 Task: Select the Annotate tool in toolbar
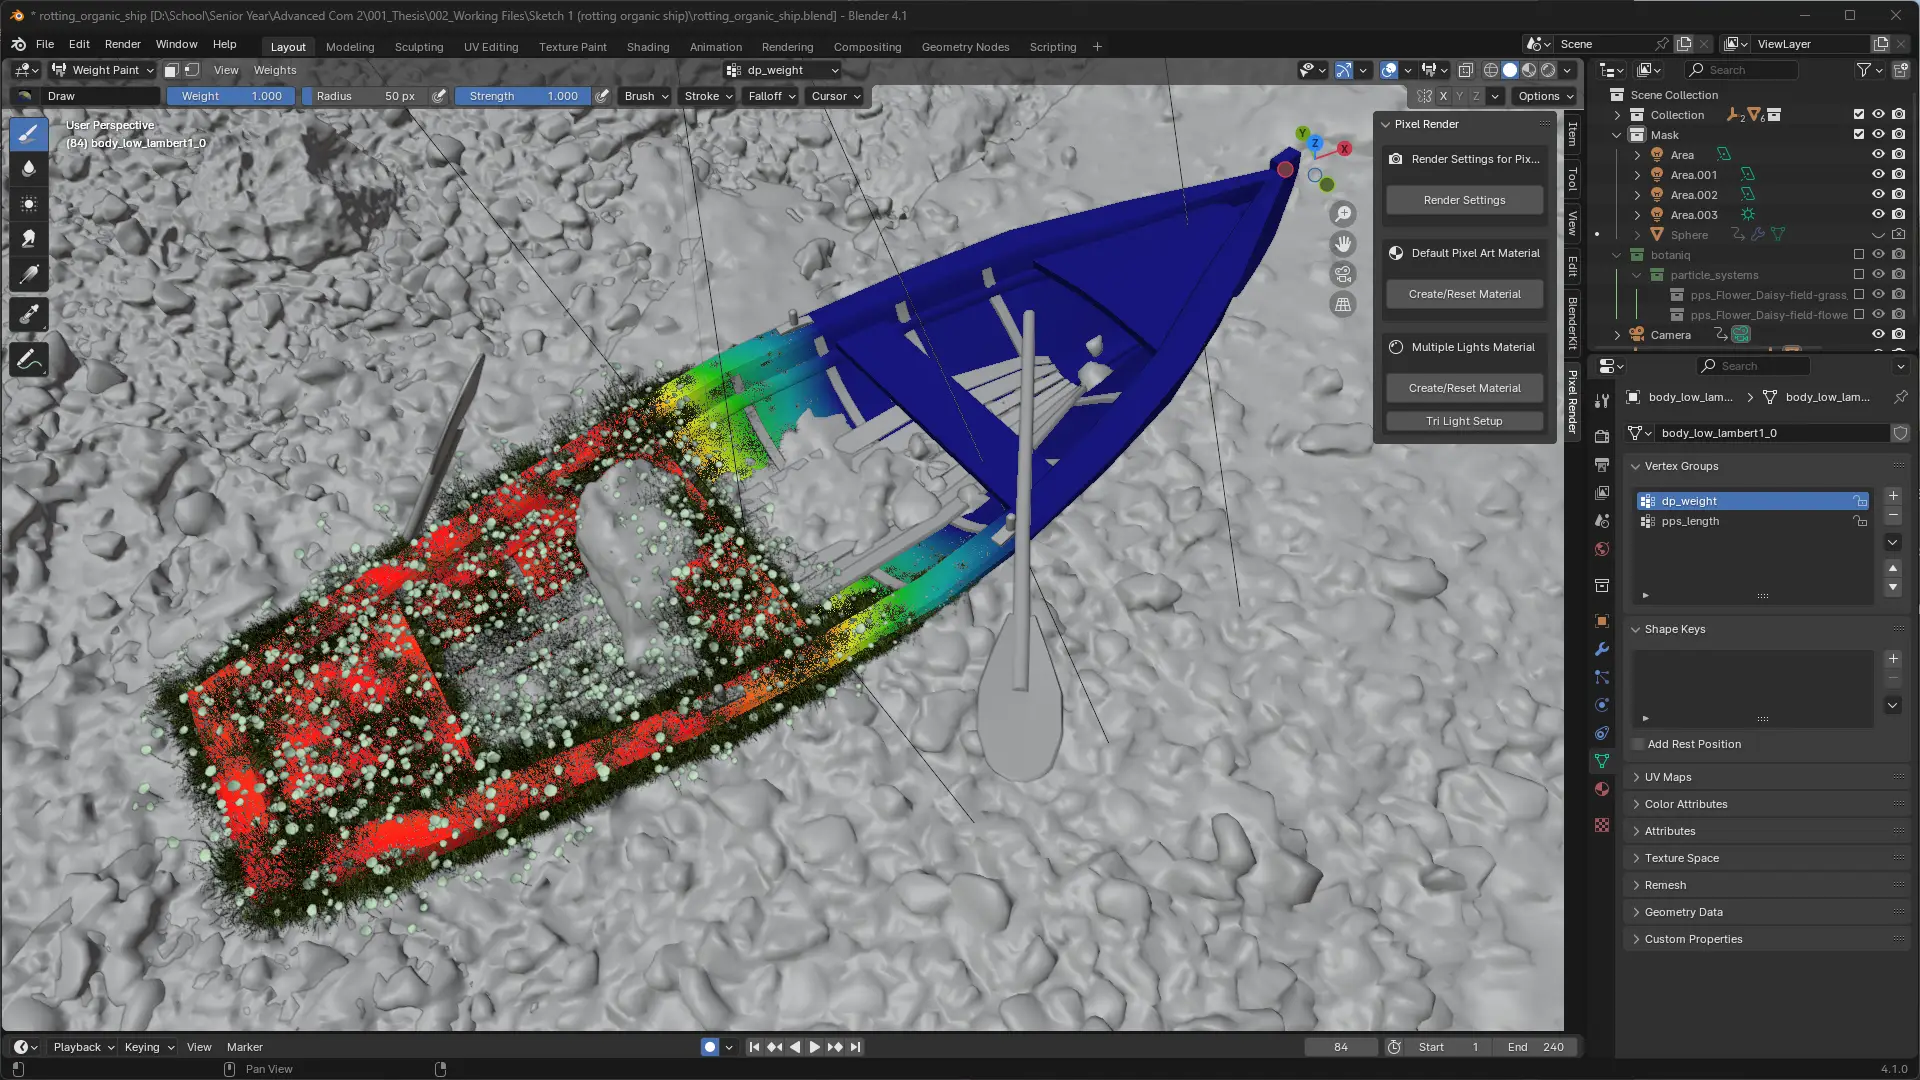point(29,359)
